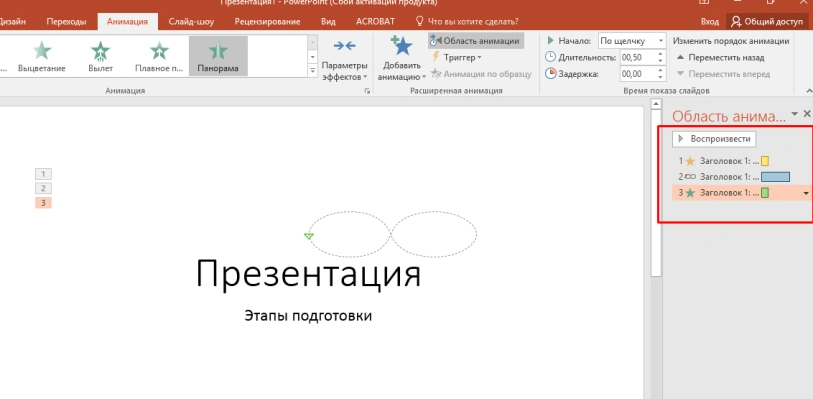813x399 pixels.
Task: Open the ACROBAT ribbon tab
Action: [x=375, y=22]
